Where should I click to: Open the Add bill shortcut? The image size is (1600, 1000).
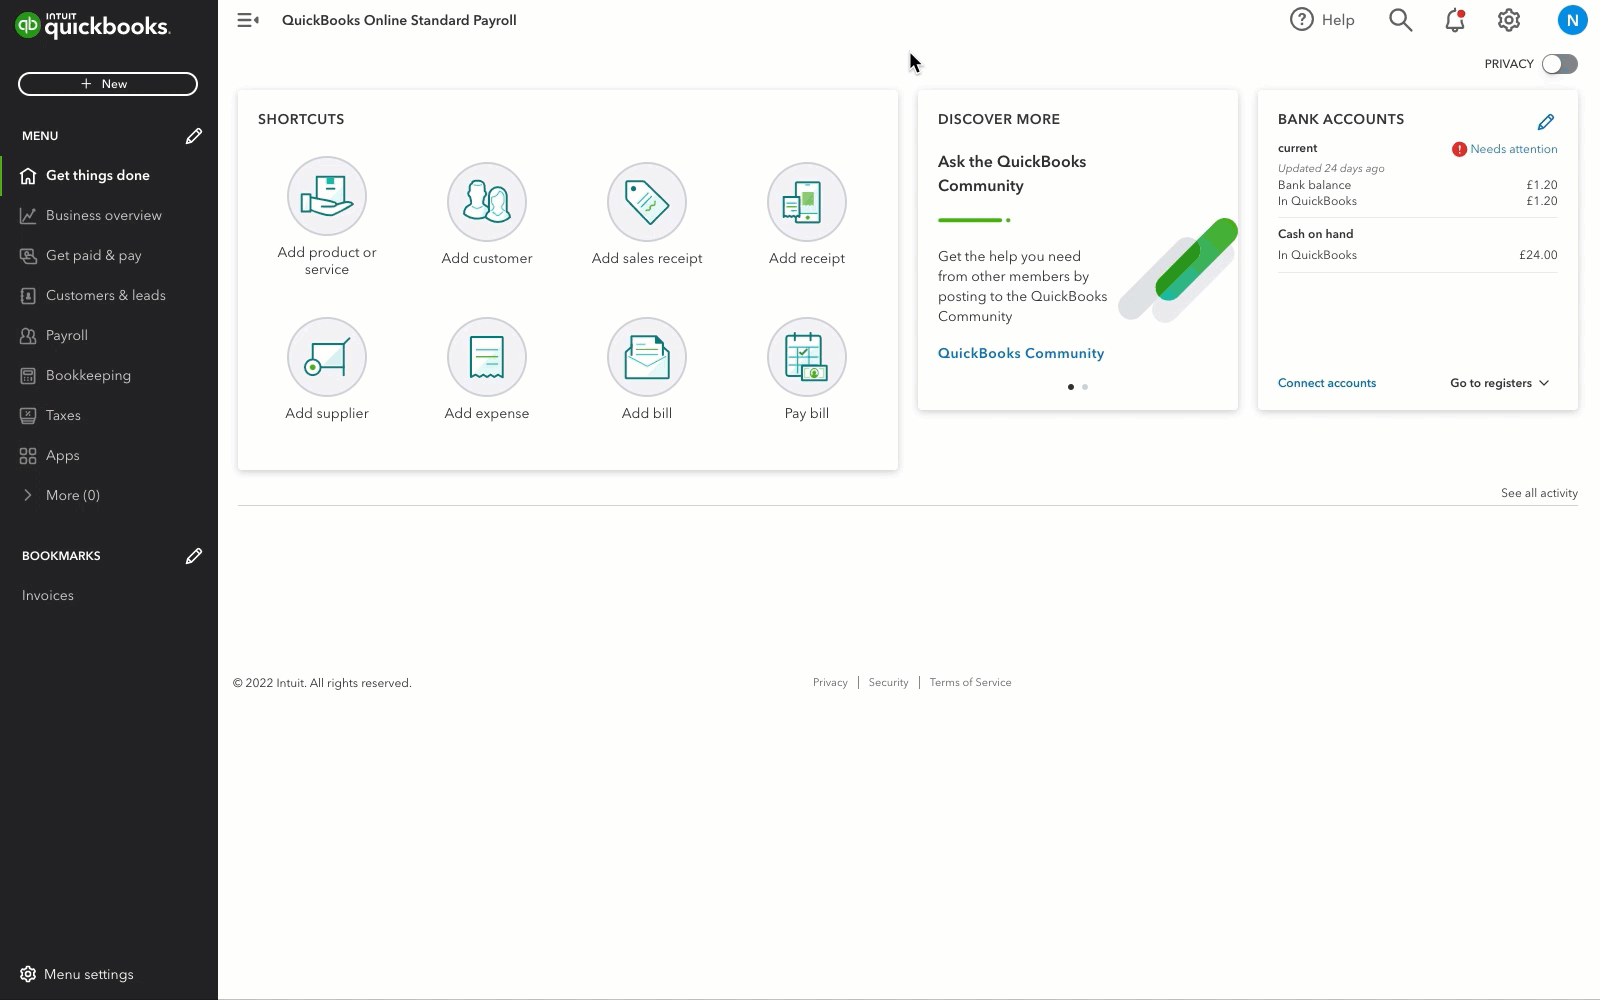pos(647,369)
